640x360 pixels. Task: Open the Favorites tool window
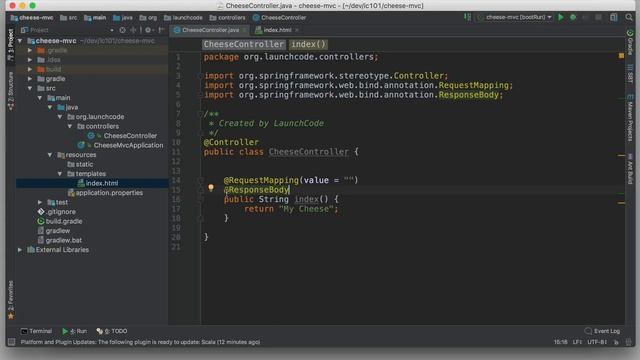pos(11,300)
